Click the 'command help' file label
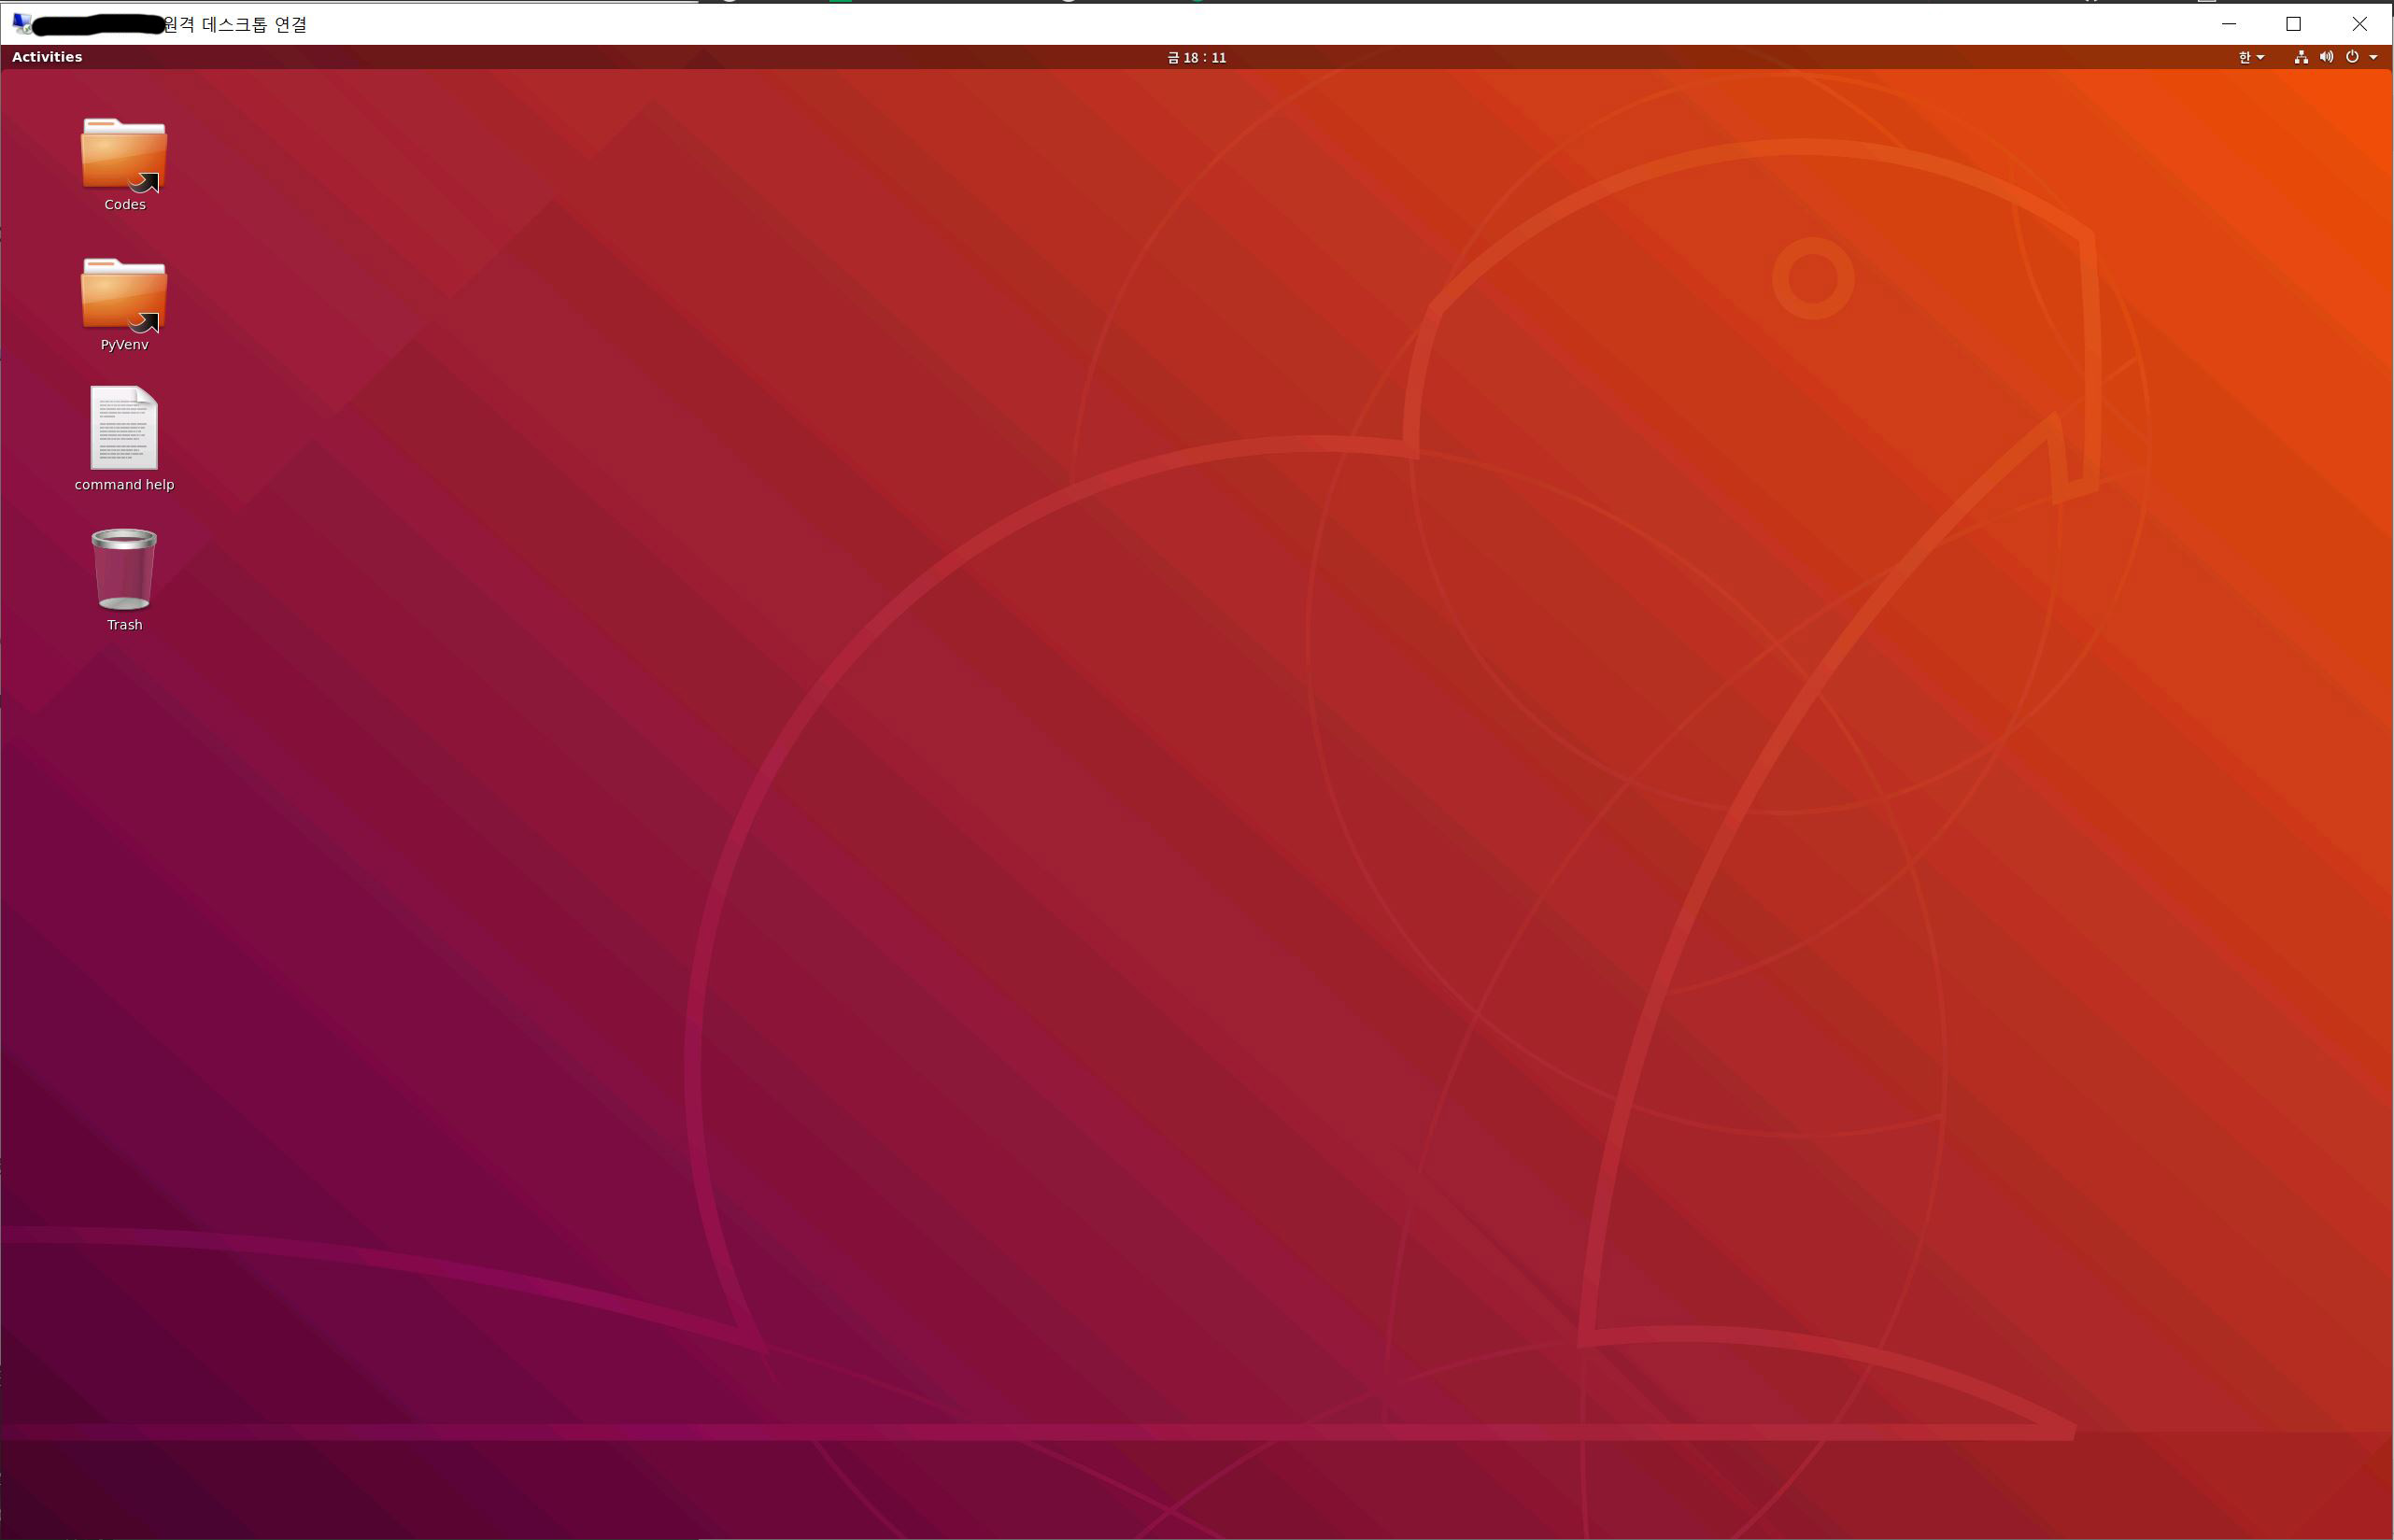The height and width of the screenshot is (1540, 2394). coord(124,485)
